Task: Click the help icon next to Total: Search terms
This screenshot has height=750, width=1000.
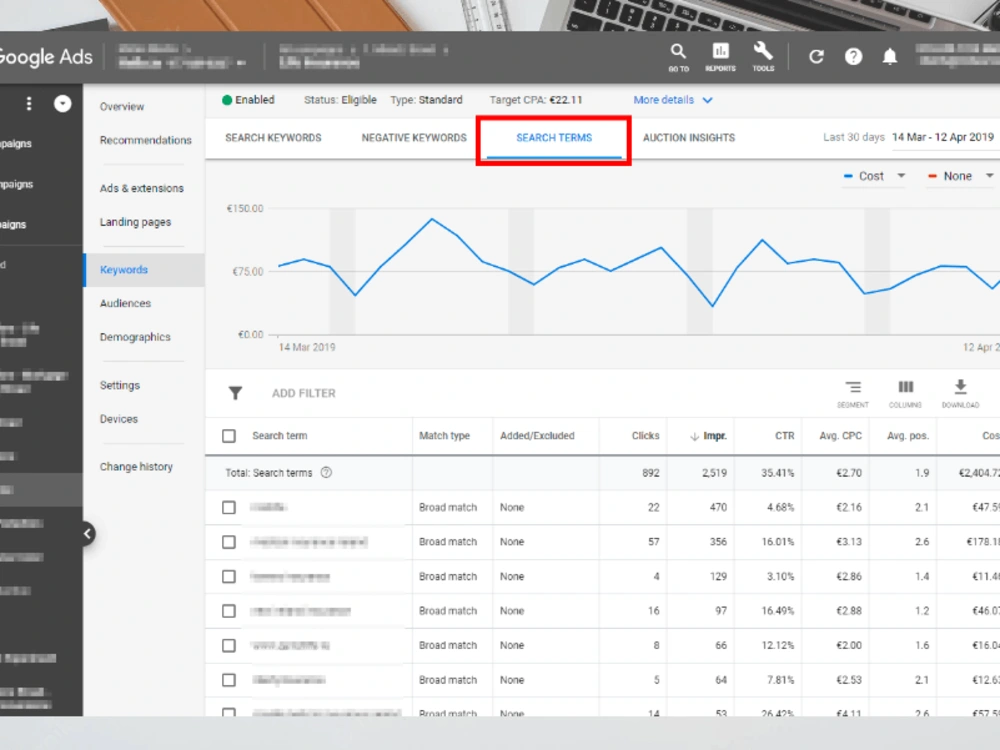Action: (327, 473)
